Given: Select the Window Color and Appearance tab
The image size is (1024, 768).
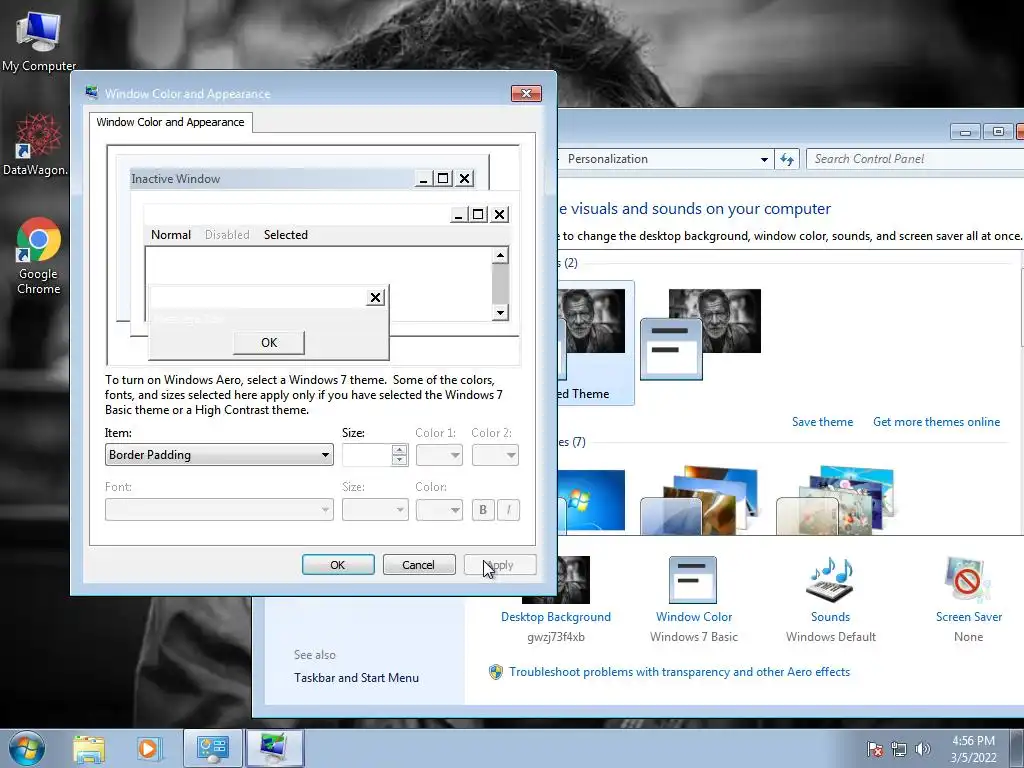Looking at the screenshot, I should (x=170, y=122).
